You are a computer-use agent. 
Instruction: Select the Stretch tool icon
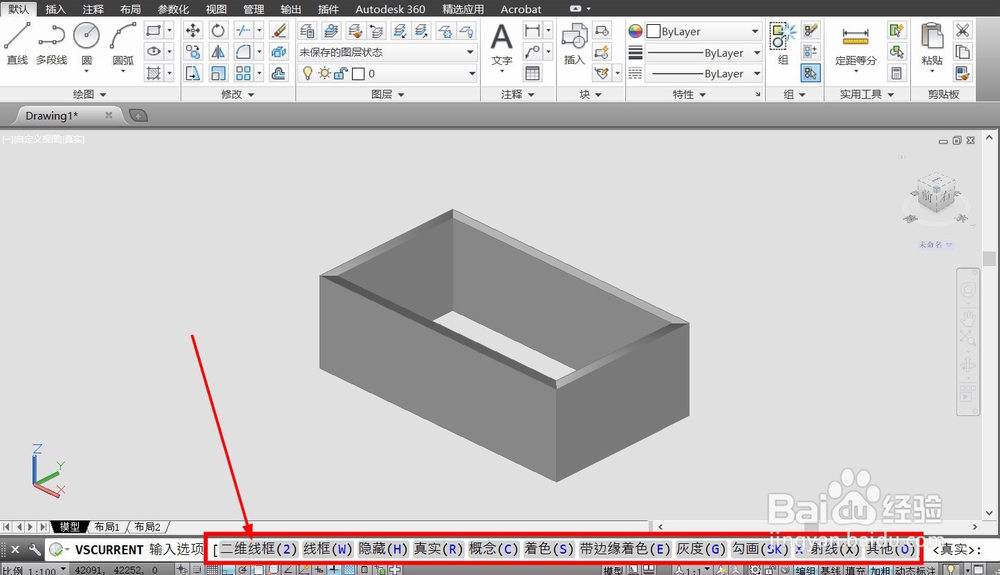tap(193, 73)
